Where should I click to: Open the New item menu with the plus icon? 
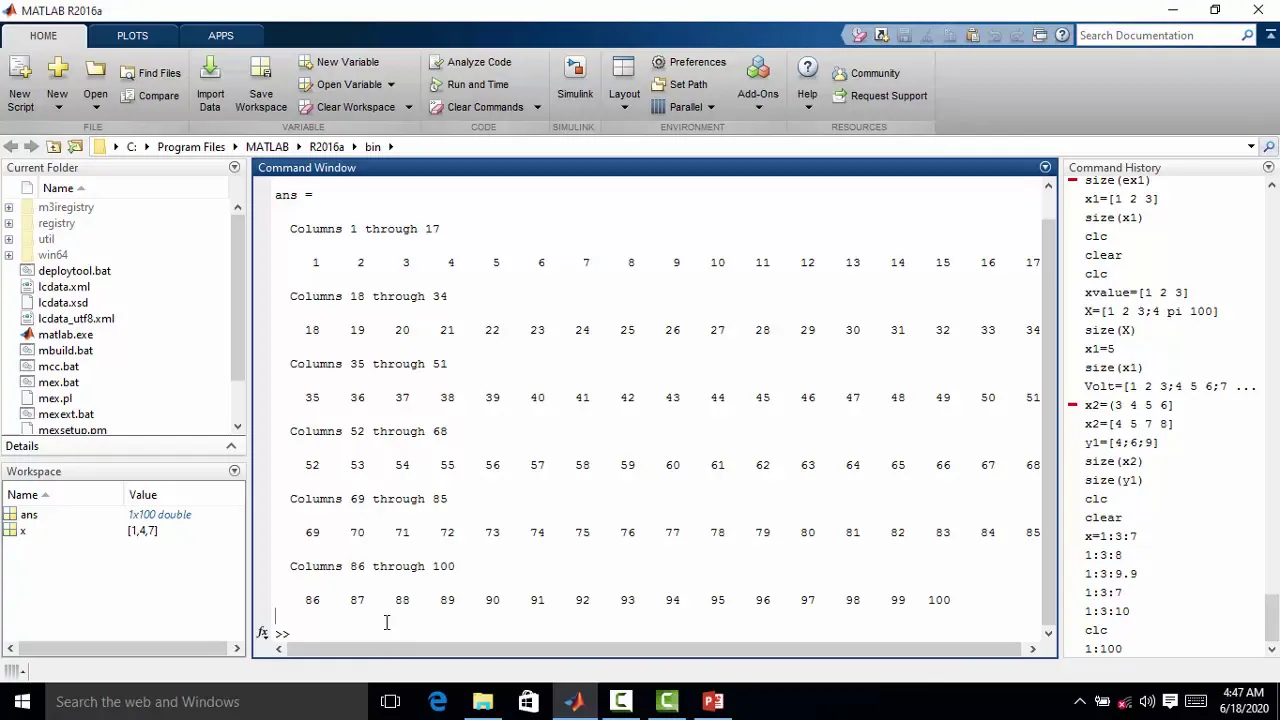coord(57,85)
